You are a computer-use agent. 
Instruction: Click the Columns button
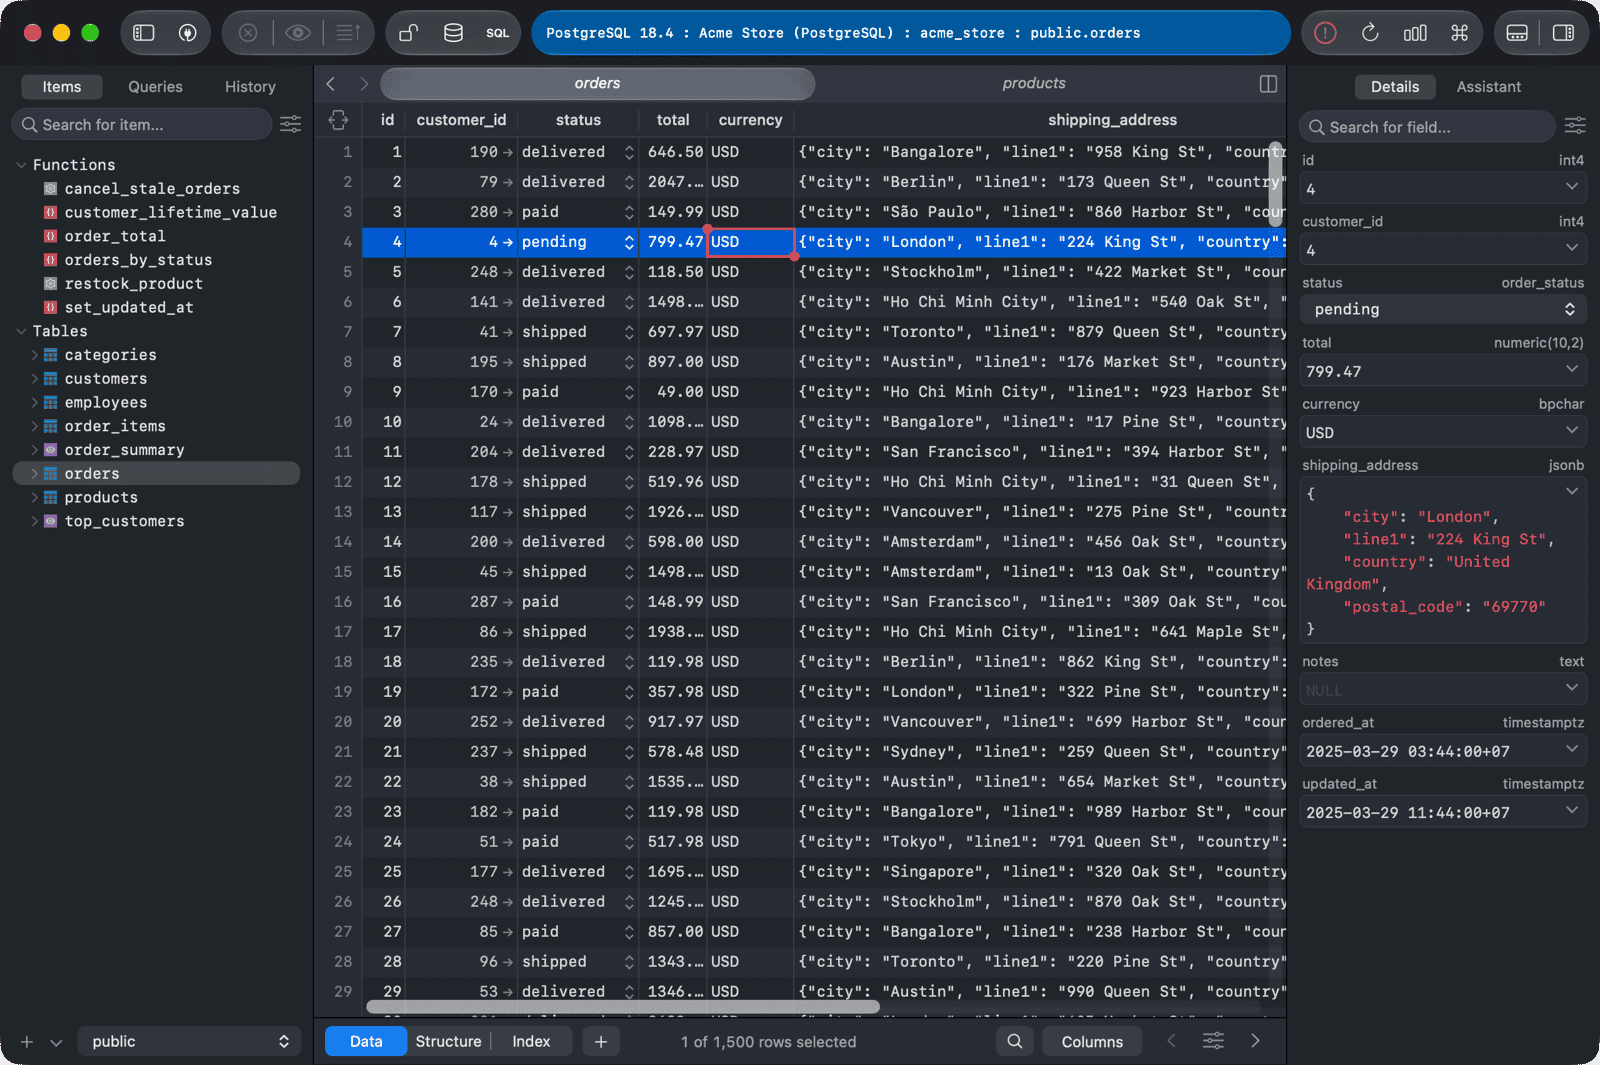[x=1092, y=1041]
